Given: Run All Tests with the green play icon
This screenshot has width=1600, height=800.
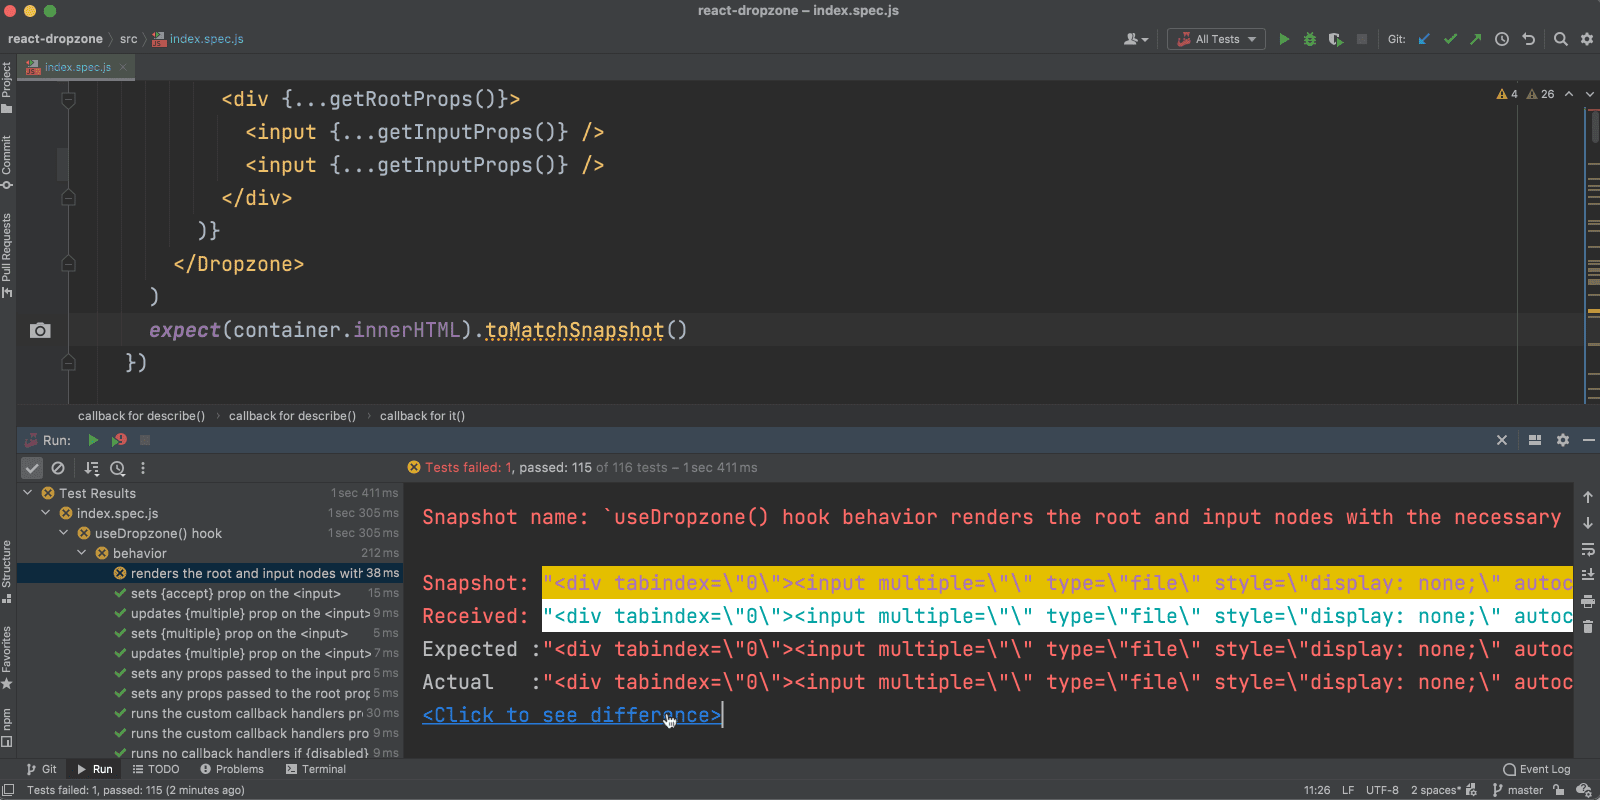Looking at the screenshot, I should 1284,39.
